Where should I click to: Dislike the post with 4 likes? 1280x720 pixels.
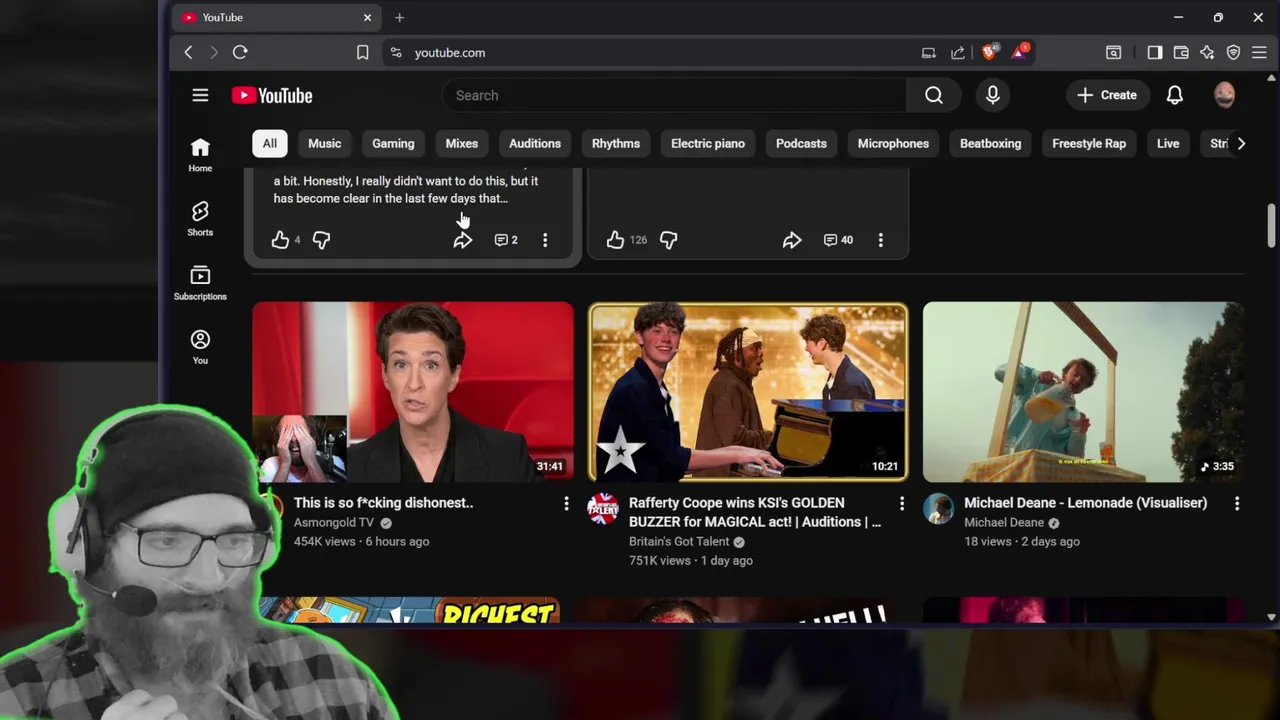(321, 240)
